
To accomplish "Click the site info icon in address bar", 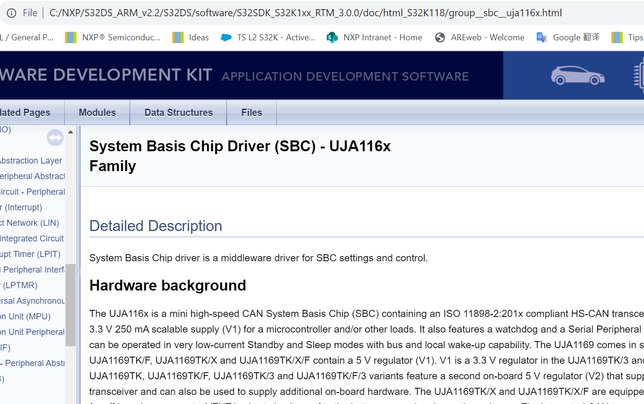I will click(x=12, y=13).
